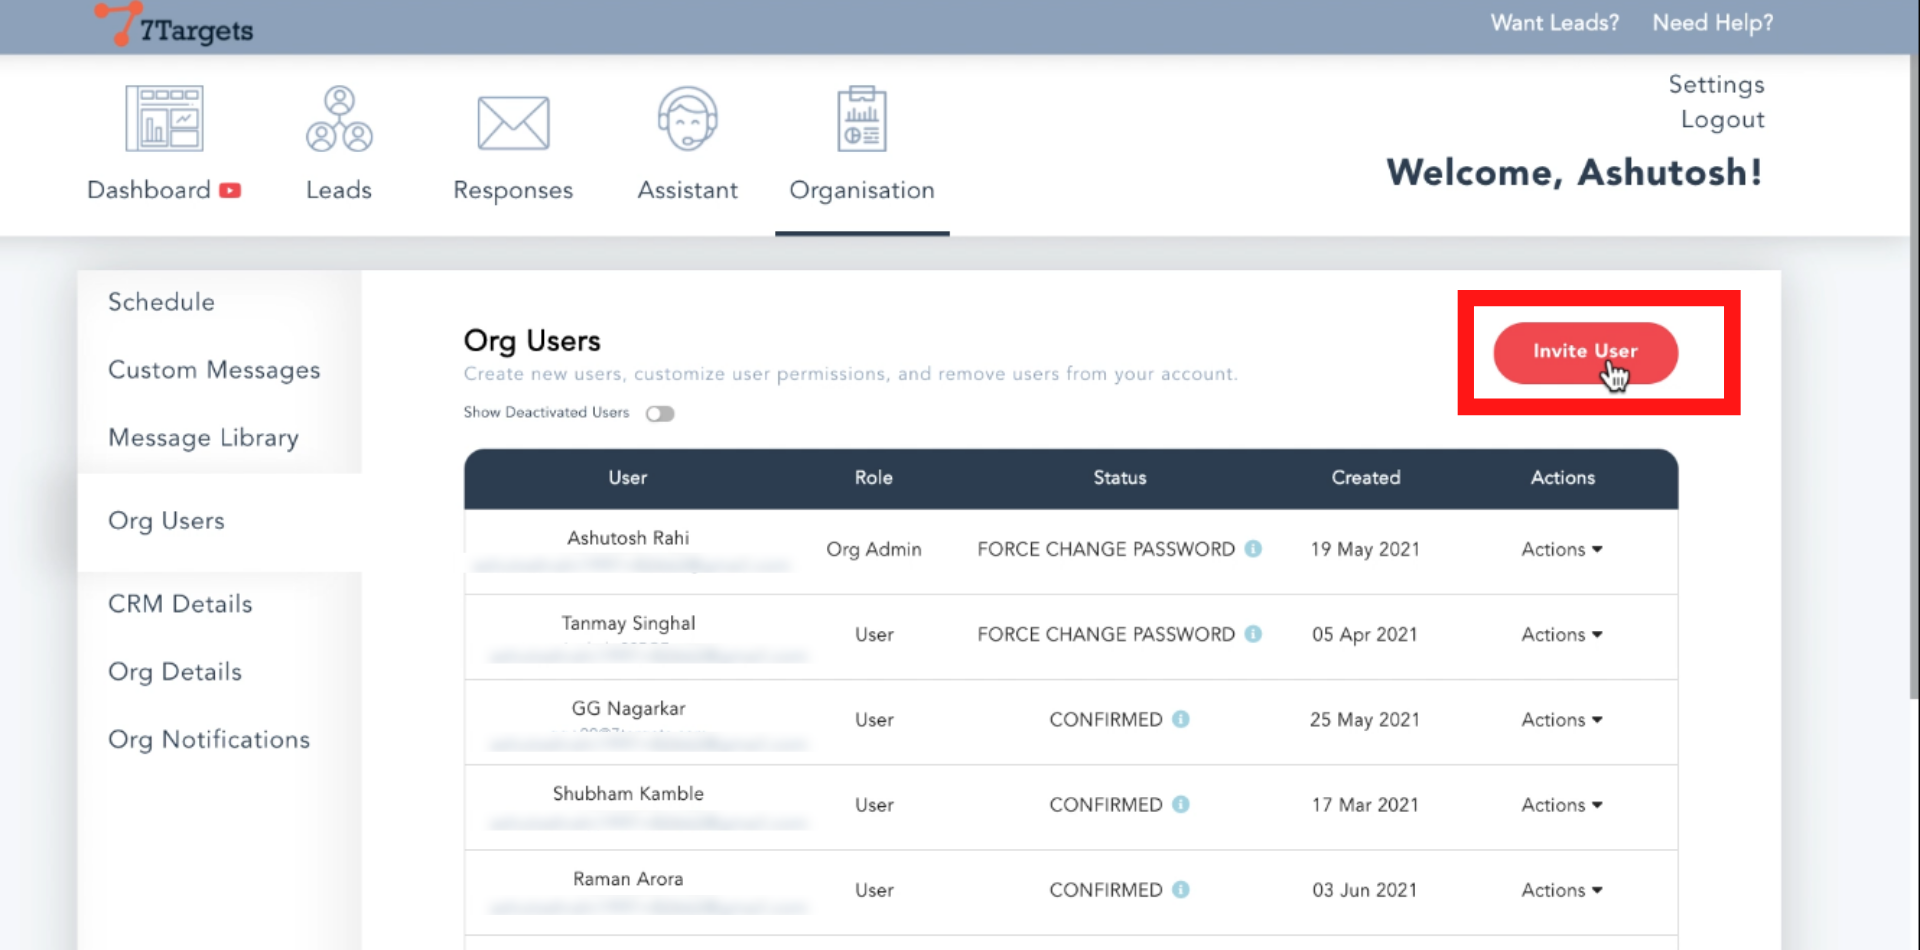Open CRM Details from the sidebar
1920x950 pixels.
pyautogui.click(x=180, y=604)
